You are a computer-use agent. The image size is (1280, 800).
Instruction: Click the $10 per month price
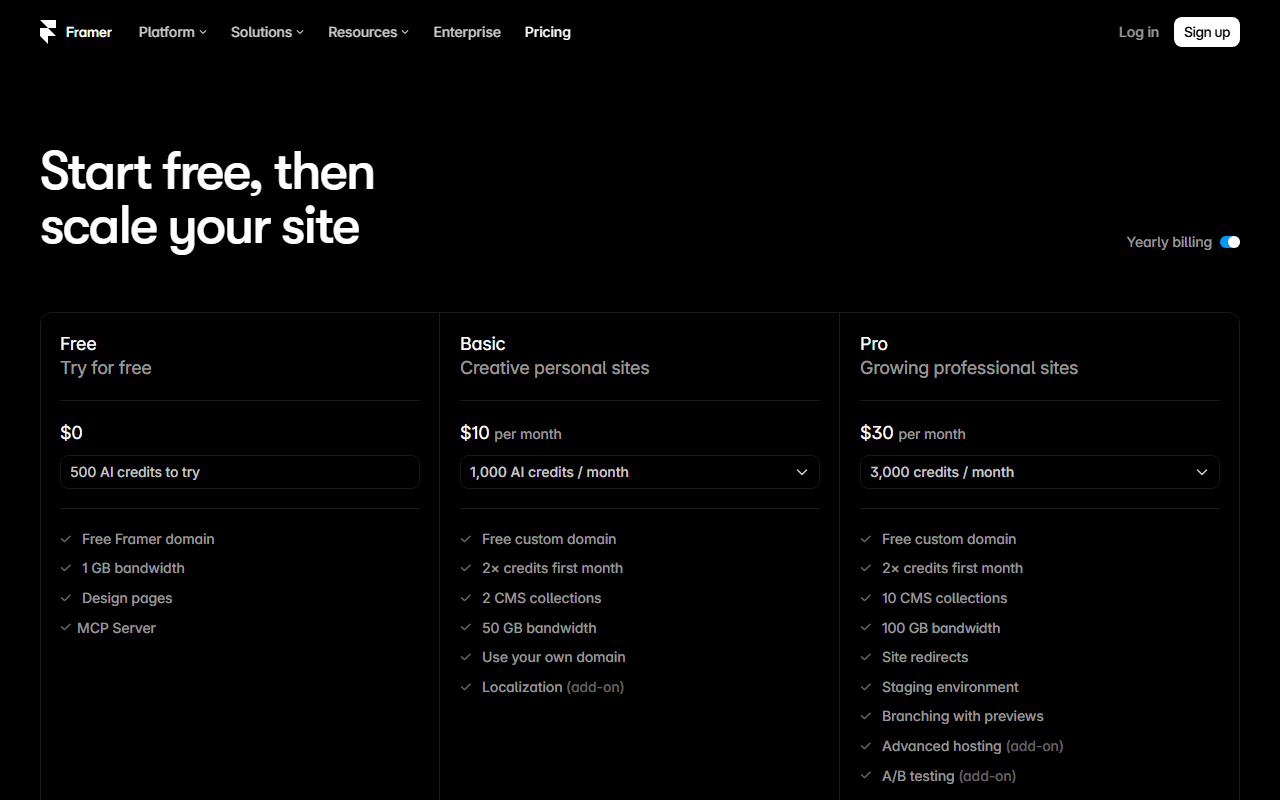tap(511, 433)
